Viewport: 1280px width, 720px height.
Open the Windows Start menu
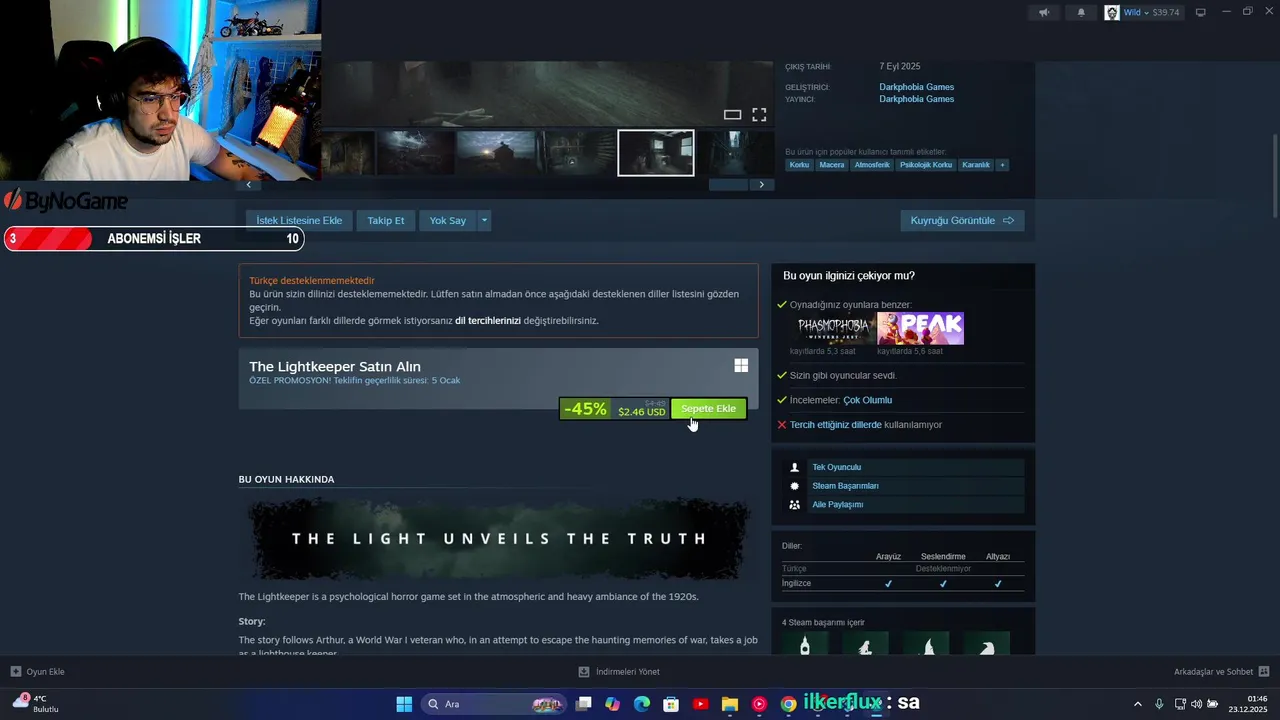click(x=404, y=704)
